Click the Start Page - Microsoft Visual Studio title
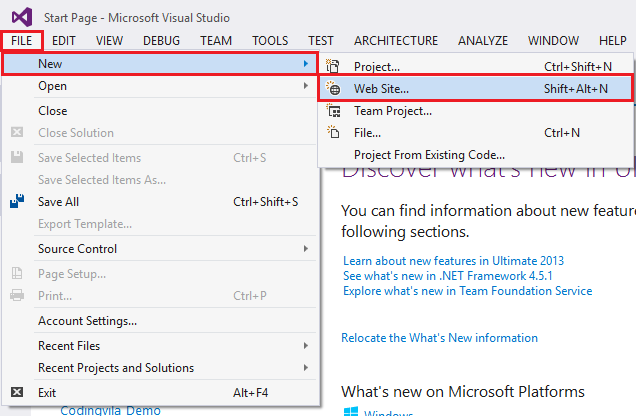The width and height of the screenshot is (636, 416). 137,18
